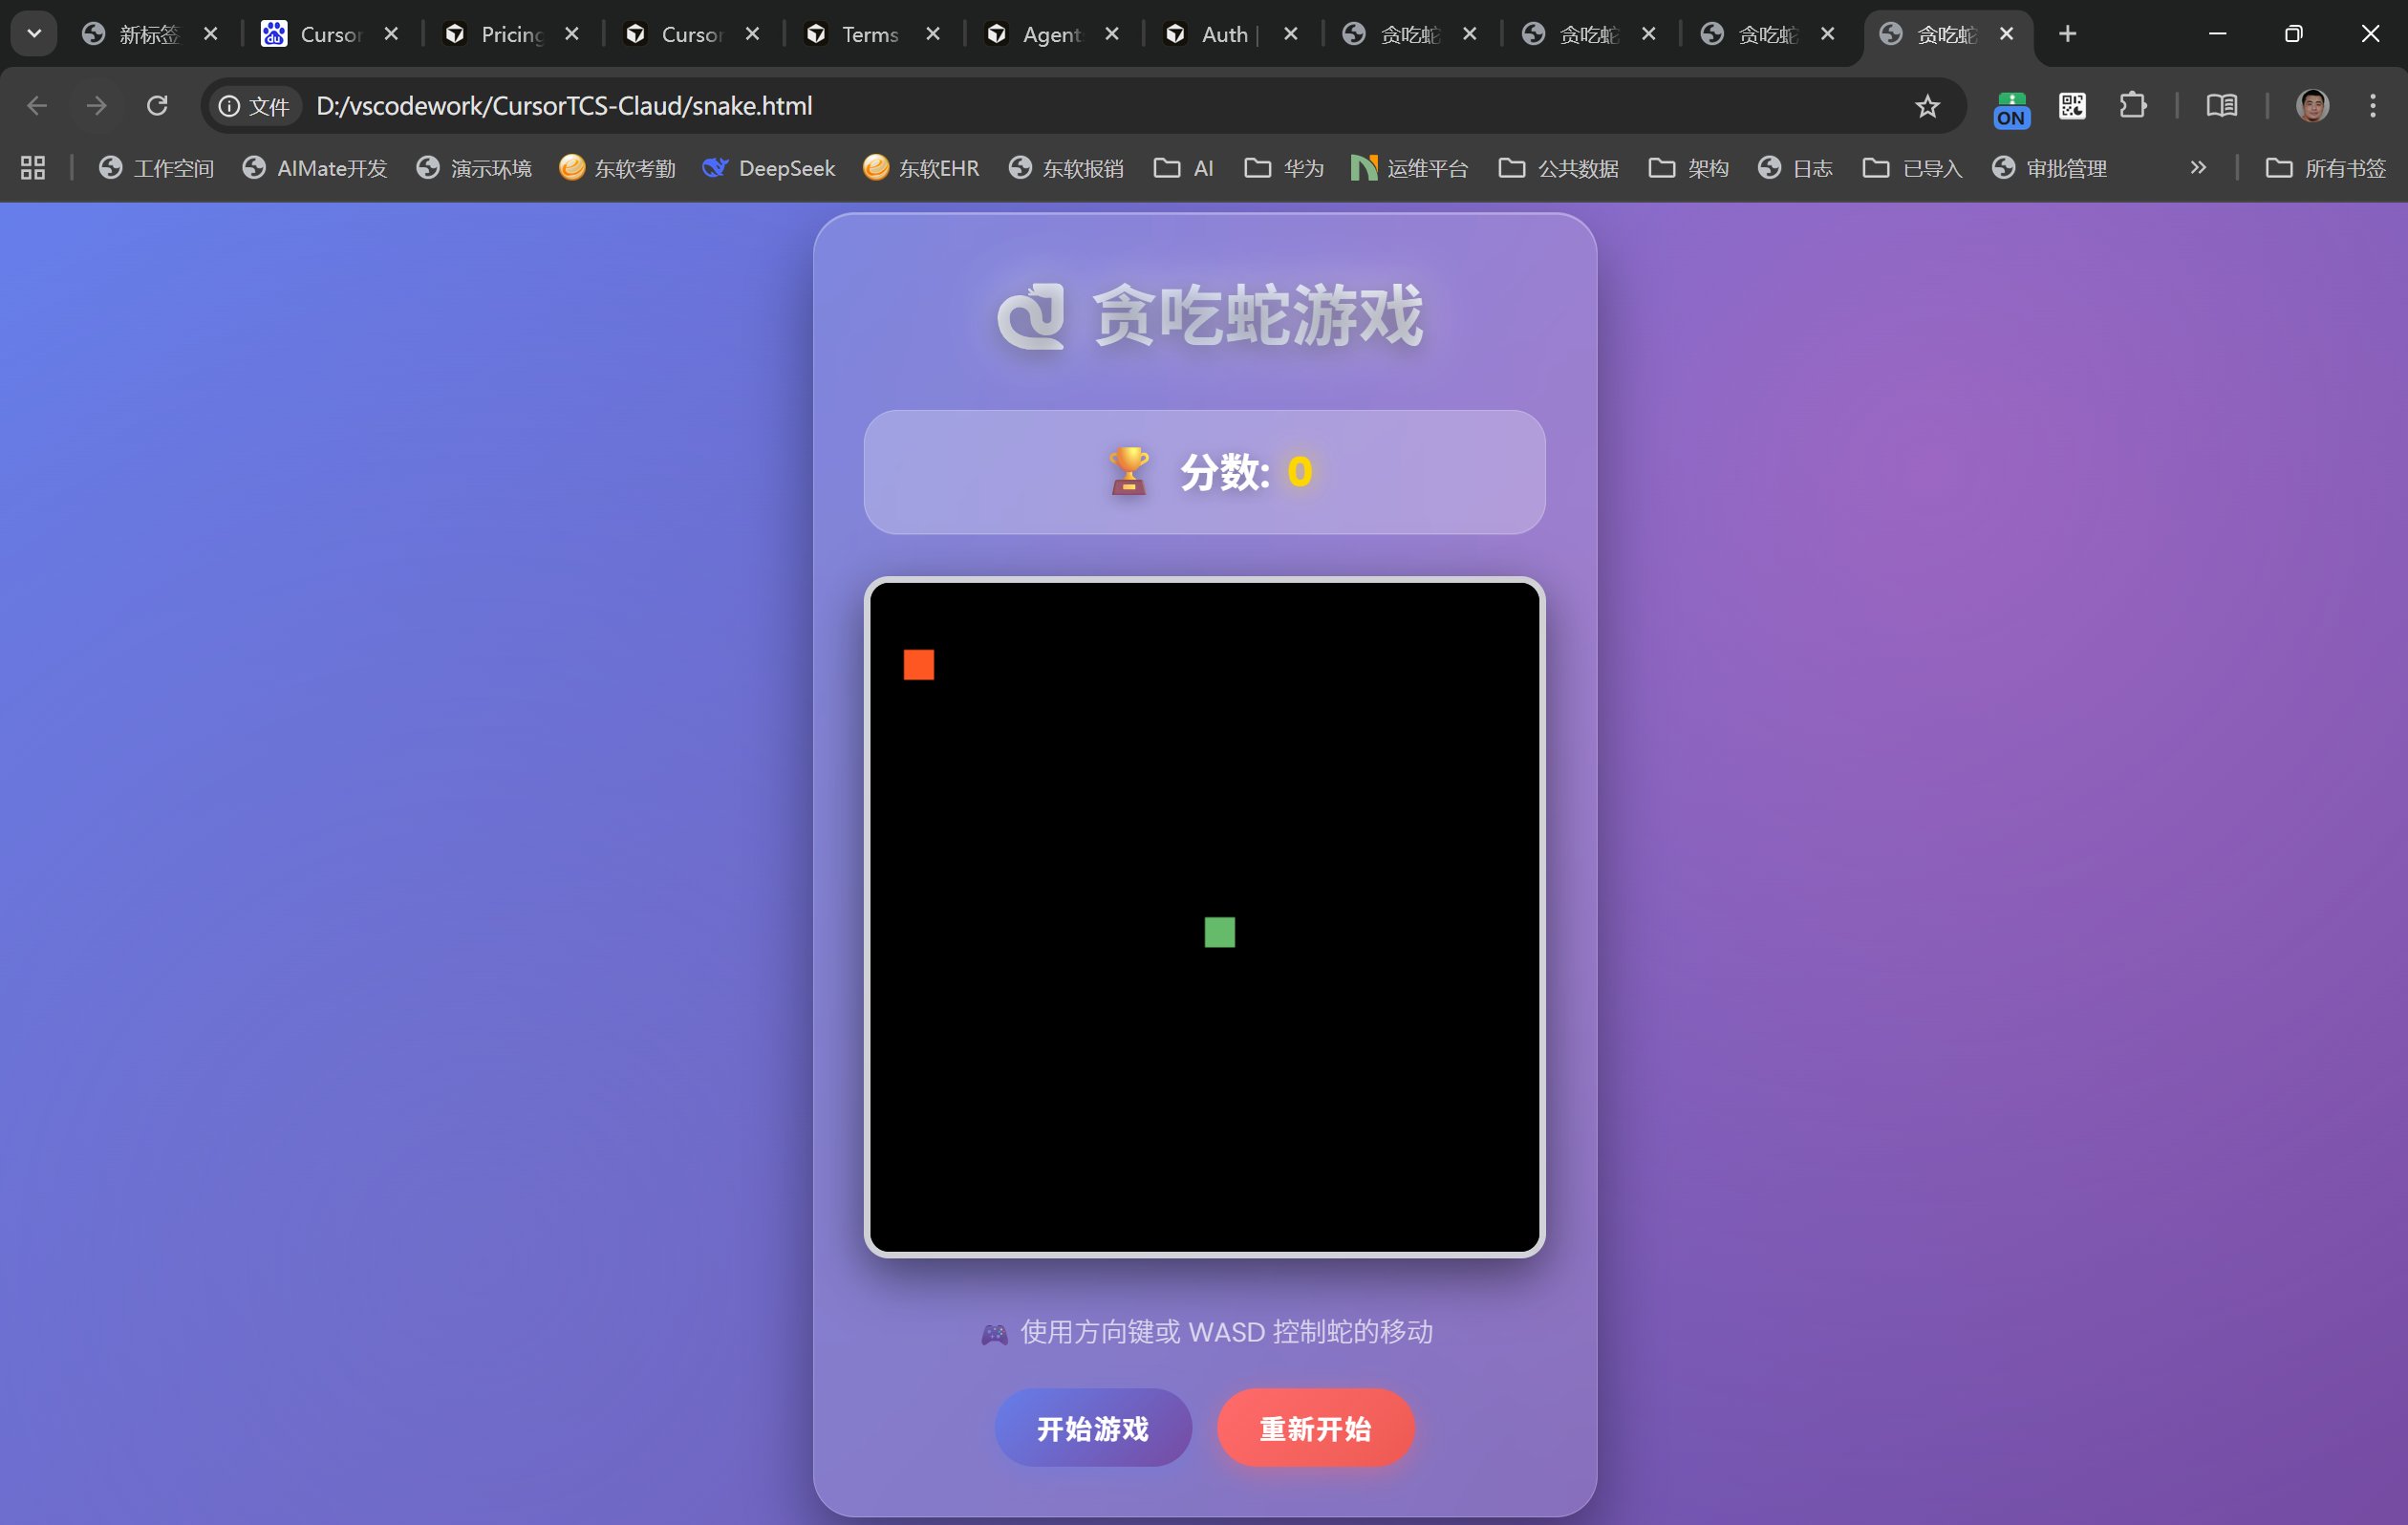Switch to the Pricing tab
The height and width of the screenshot is (1525, 2408).
[x=510, y=34]
